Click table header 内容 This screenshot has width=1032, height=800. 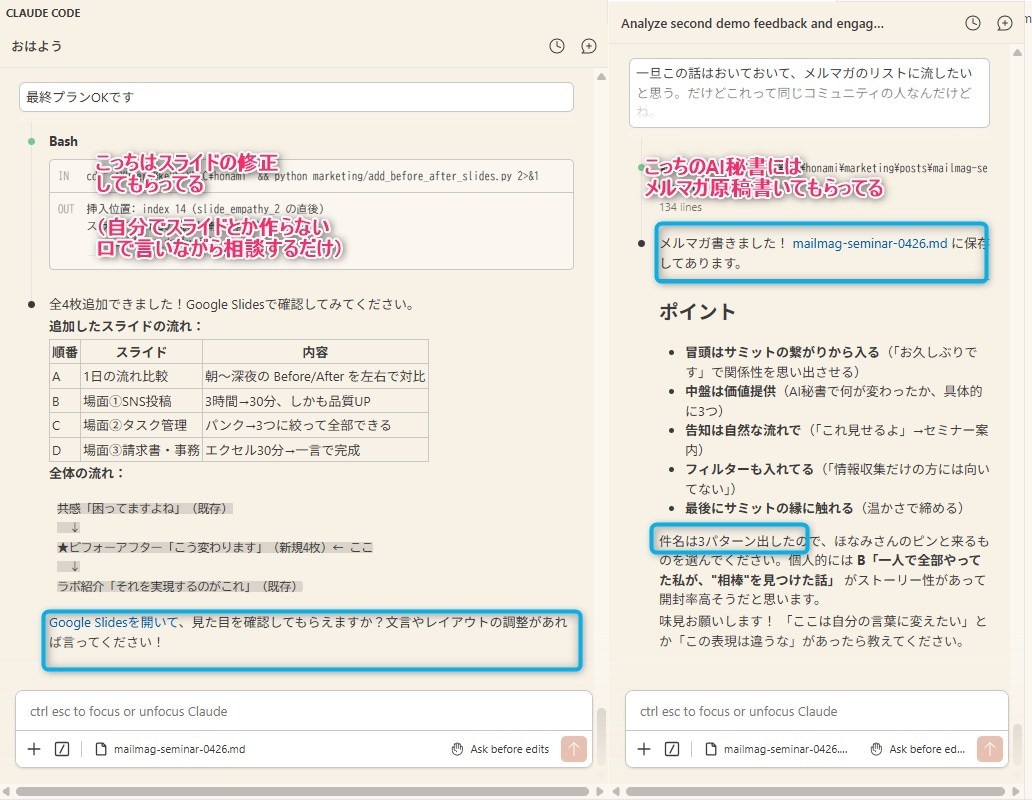point(315,352)
